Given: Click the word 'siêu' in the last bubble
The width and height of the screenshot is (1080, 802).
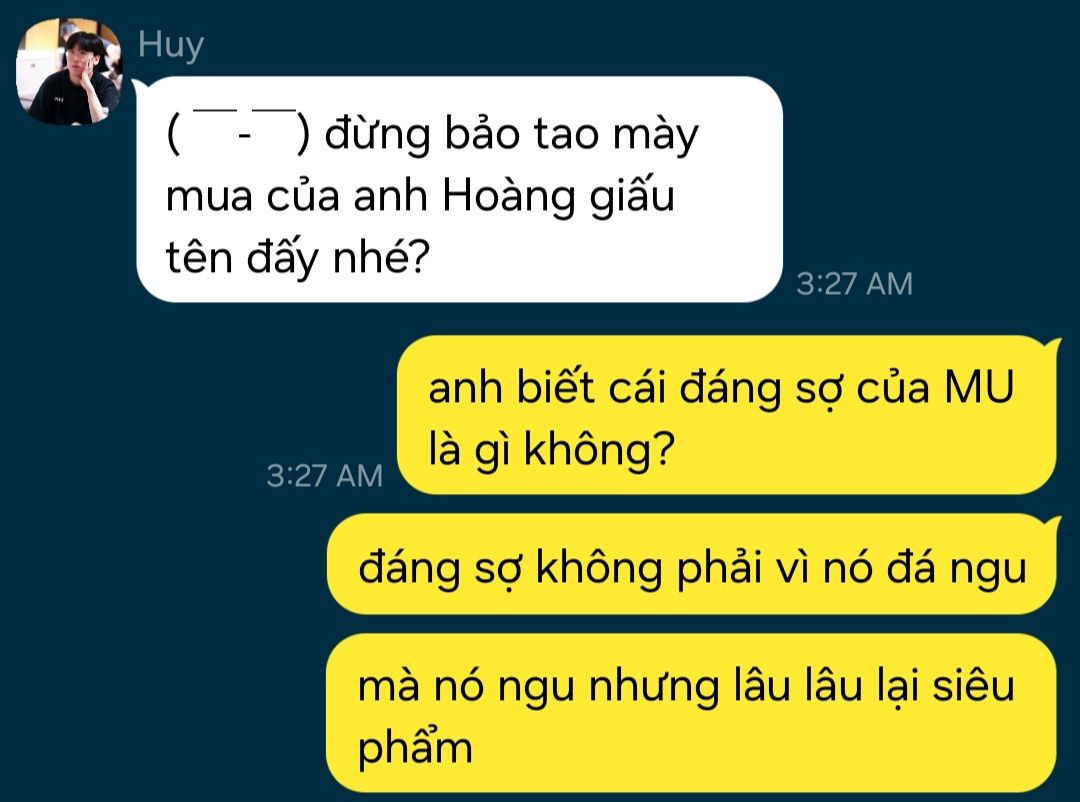Looking at the screenshot, I should 973,686.
